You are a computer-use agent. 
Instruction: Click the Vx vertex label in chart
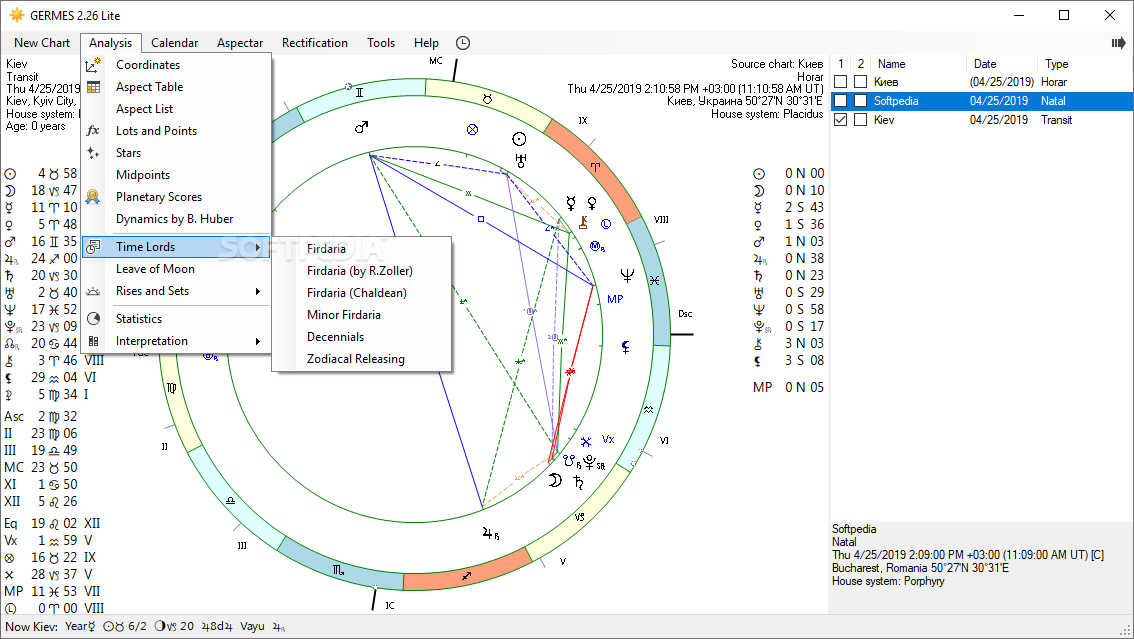point(608,439)
